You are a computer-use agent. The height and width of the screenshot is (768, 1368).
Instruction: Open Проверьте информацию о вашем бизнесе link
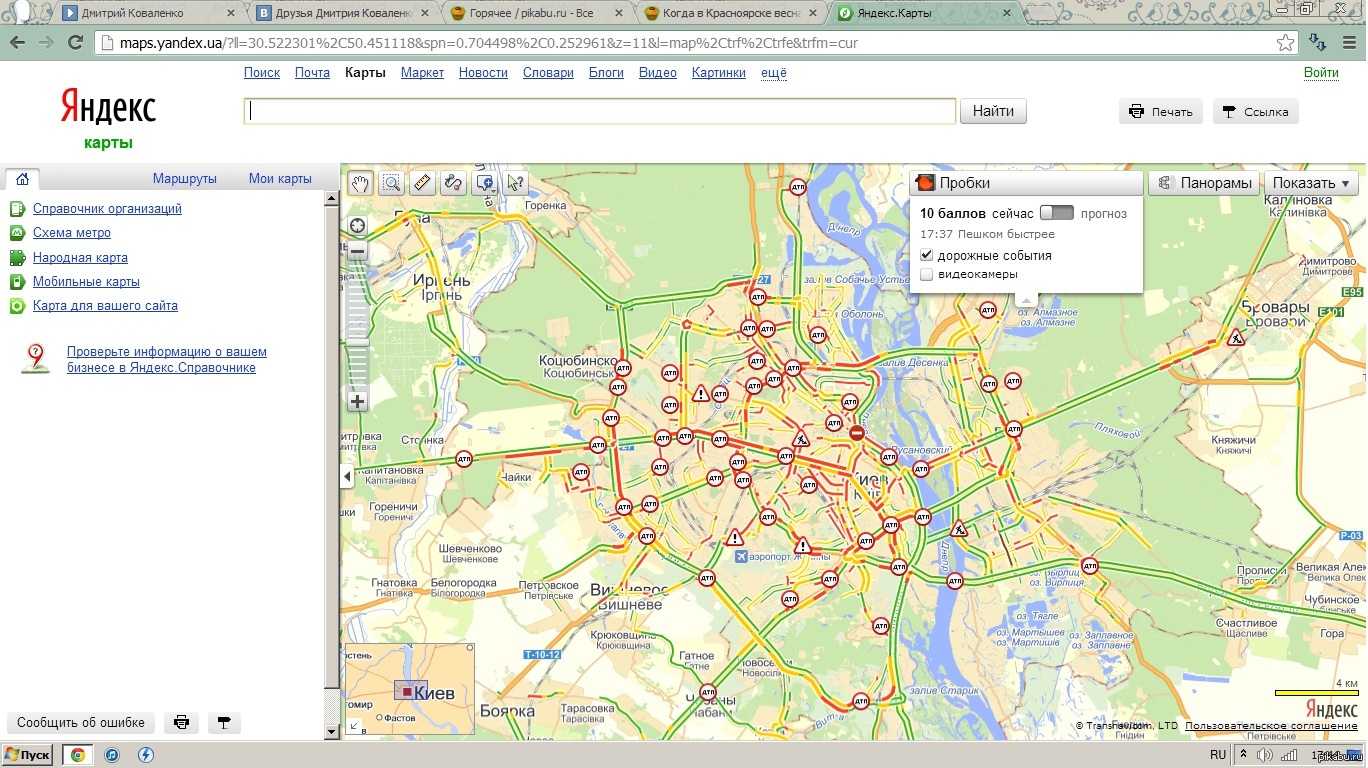click(167, 360)
